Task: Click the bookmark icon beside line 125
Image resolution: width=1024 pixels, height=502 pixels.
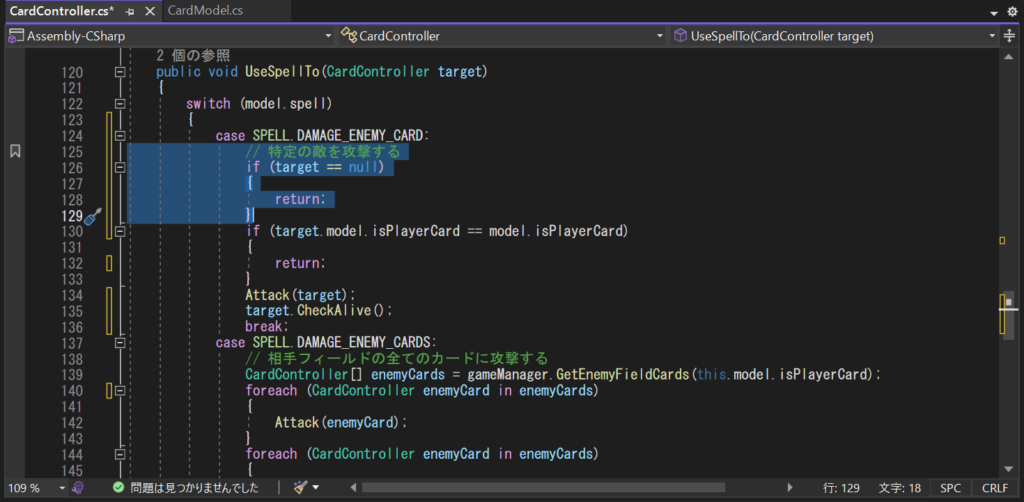Action: coord(15,151)
